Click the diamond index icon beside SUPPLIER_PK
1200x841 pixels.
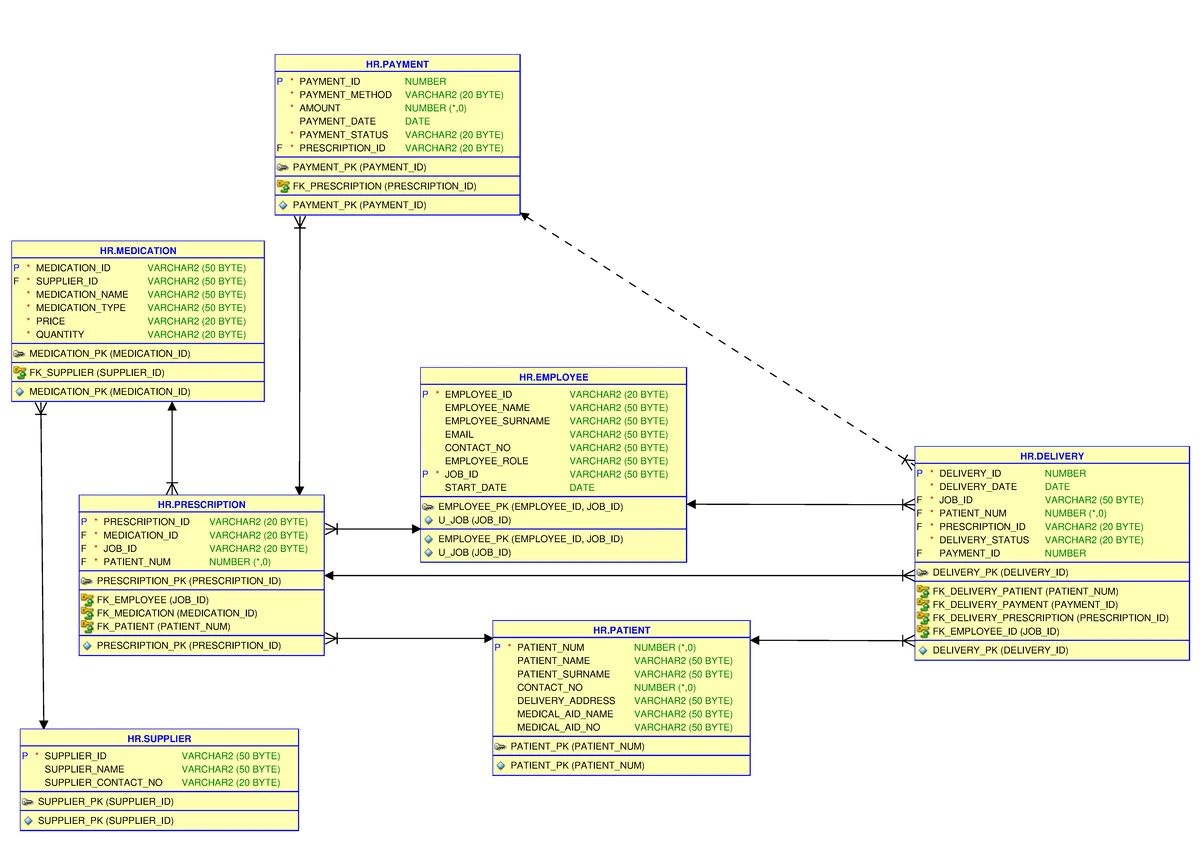point(28,821)
